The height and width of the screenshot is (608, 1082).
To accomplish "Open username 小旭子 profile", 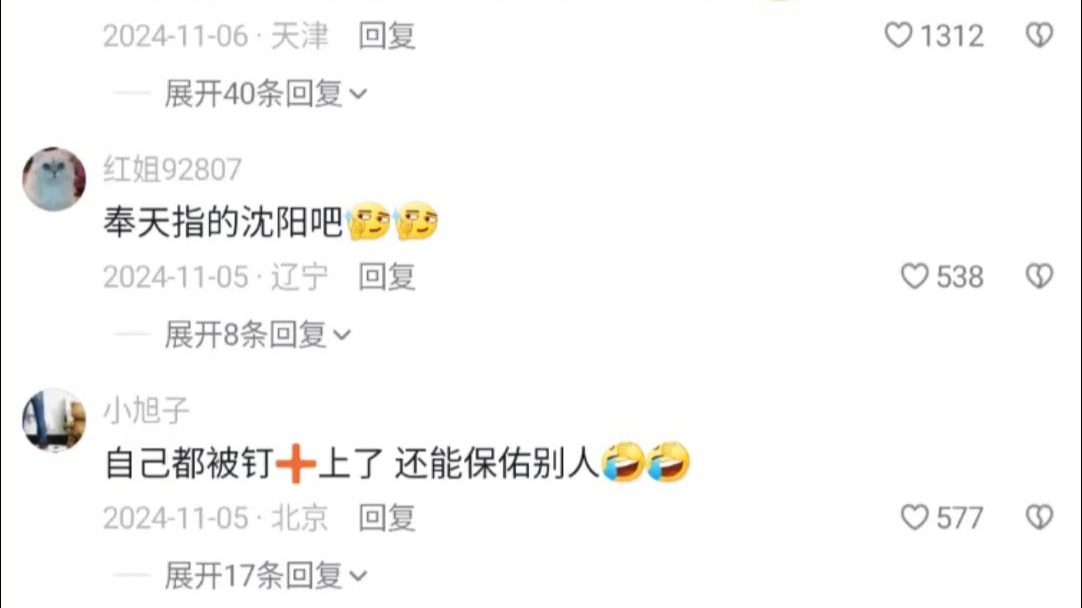I will pos(146,411).
